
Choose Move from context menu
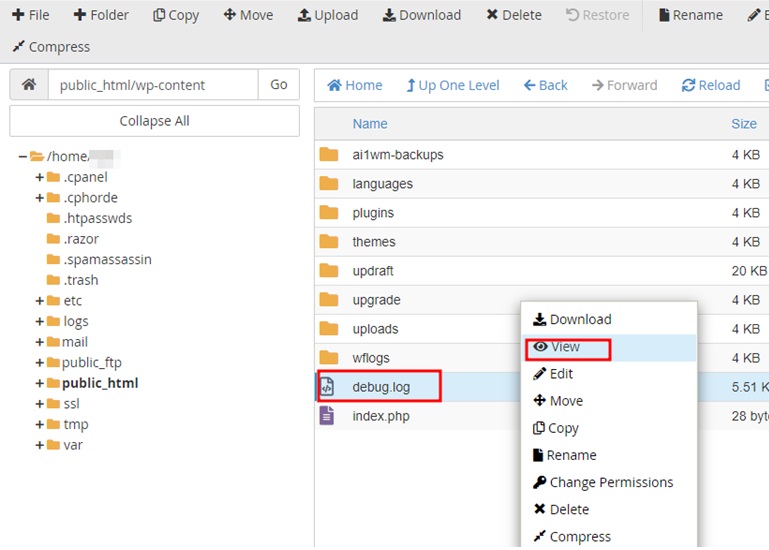[x=609, y=401]
